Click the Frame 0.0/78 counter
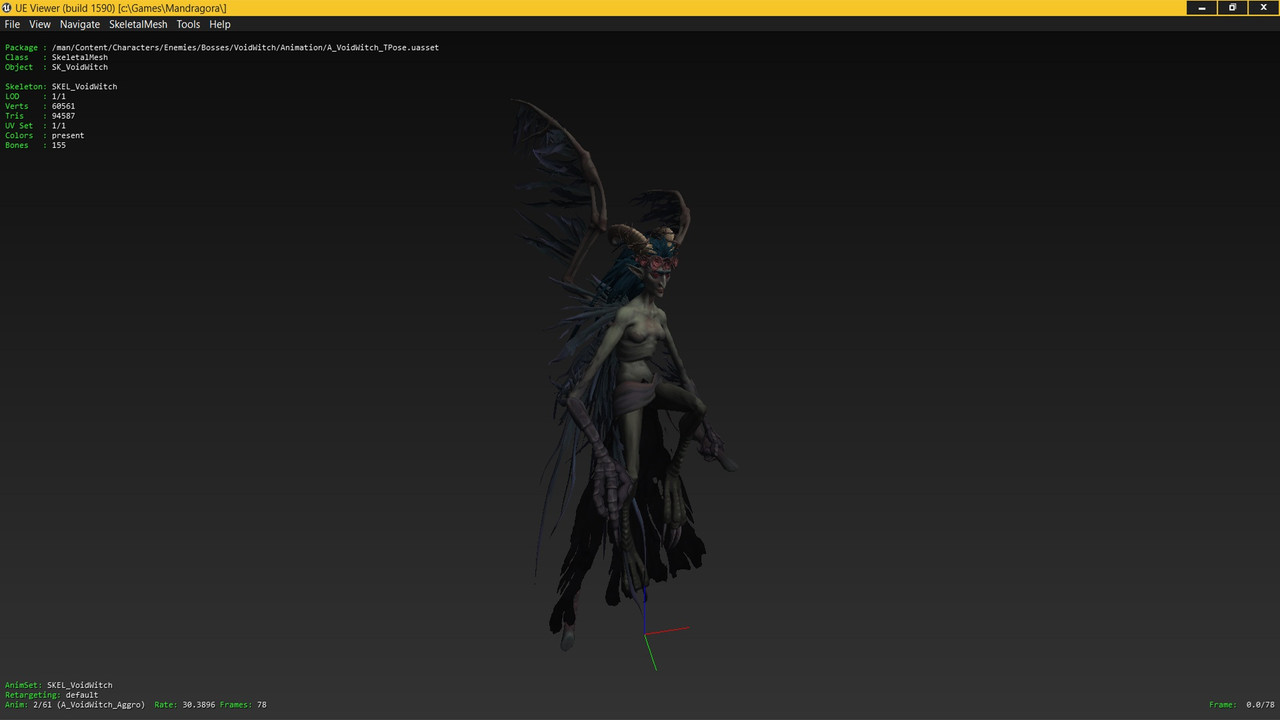The height and width of the screenshot is (720, 1280). tap(1242, 704)
